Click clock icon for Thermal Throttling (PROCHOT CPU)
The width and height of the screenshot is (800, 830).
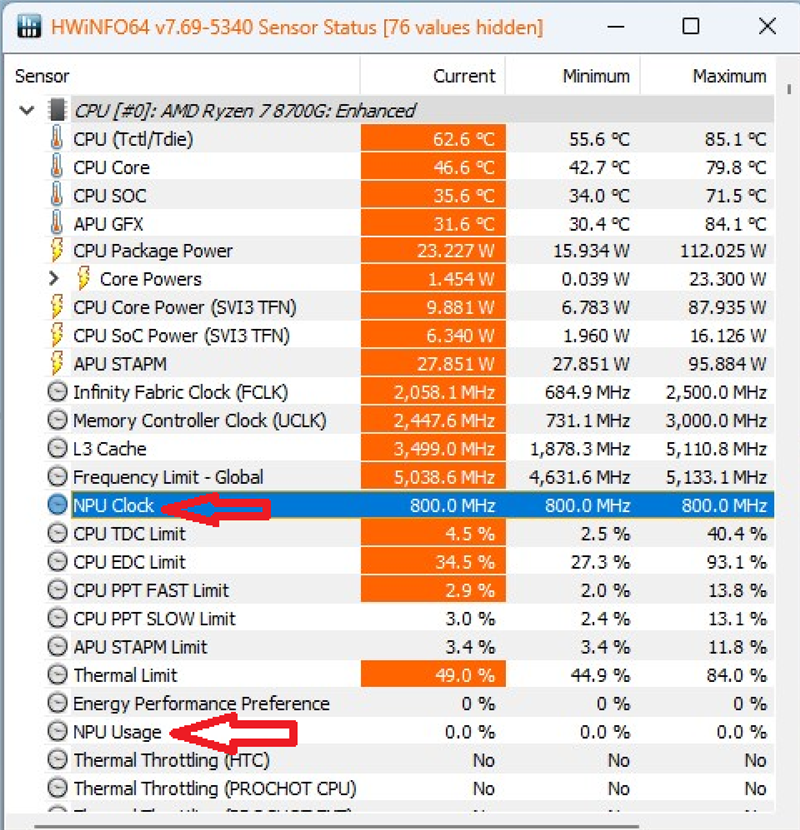pyautogui.click(x=57, y=788)
